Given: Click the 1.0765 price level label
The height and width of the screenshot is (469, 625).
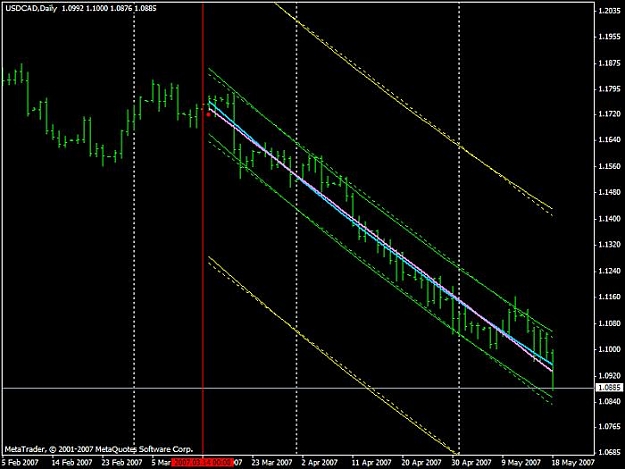Looking at the screenshot, I should tap(610, 427).
